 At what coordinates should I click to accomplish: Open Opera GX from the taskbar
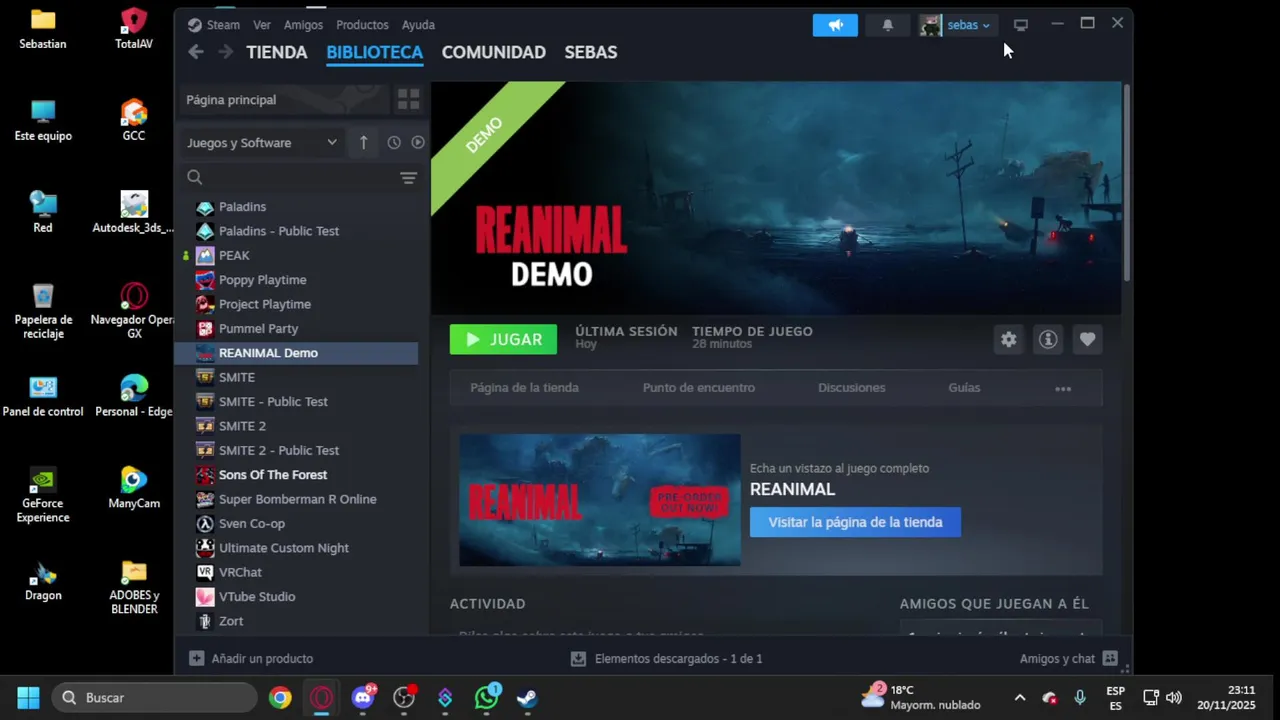[322, 698]
